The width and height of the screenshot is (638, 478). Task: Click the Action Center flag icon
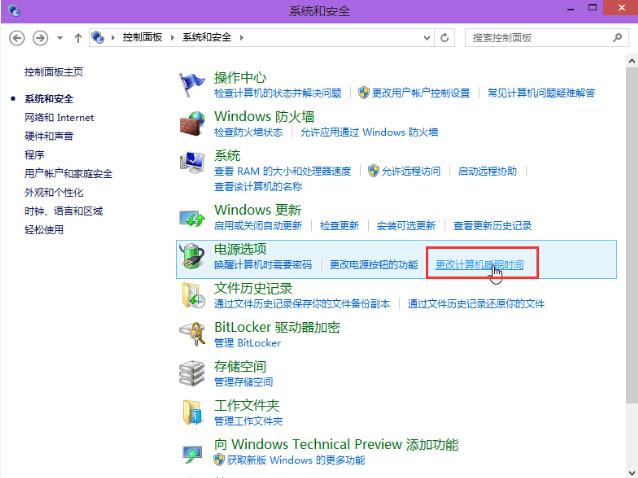click(192, 85)
